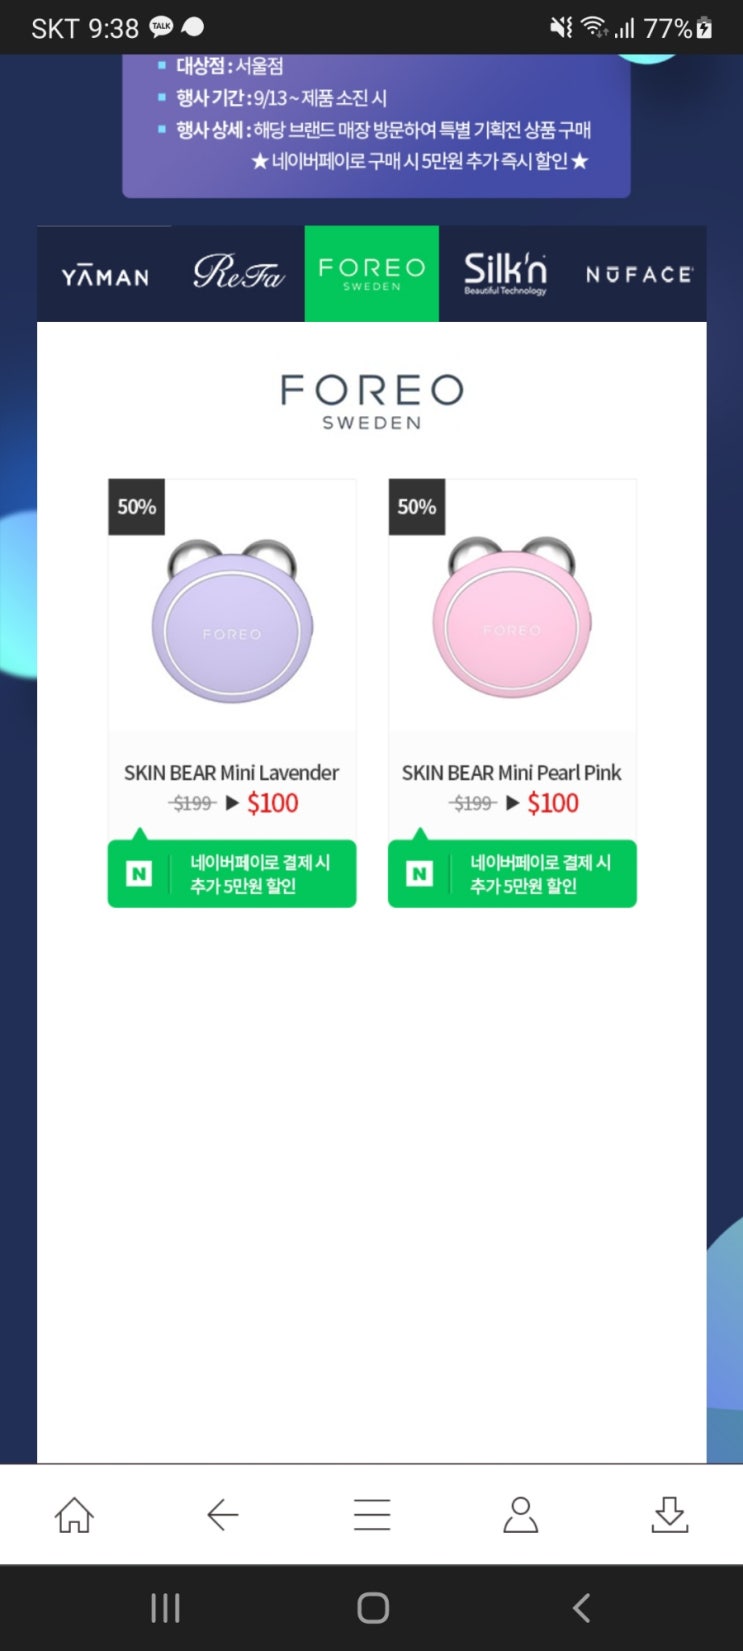743x1651 pixels.
Task: Go back using left arrow icon
Action: coord(222,1514)
